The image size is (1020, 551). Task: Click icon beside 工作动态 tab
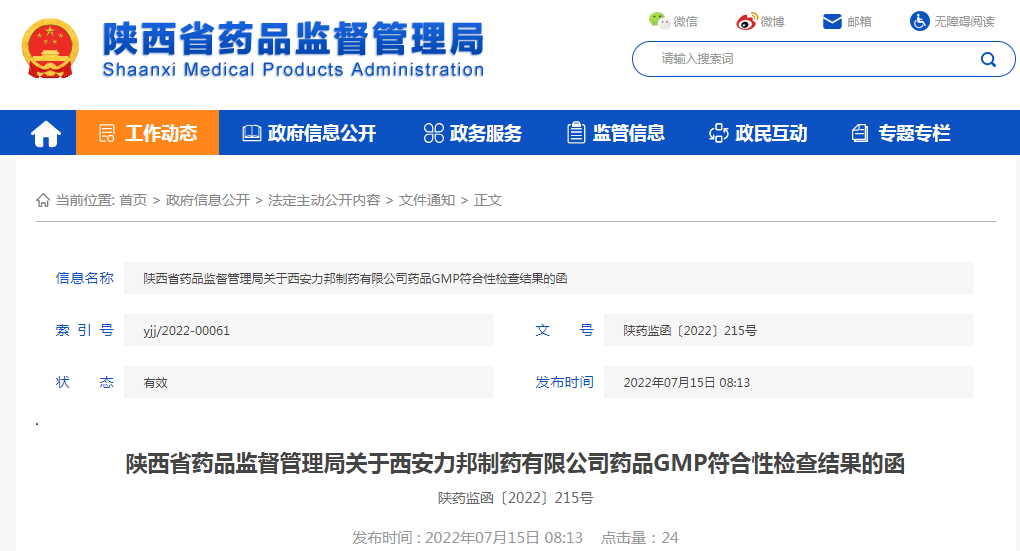[x=107, y=133]
